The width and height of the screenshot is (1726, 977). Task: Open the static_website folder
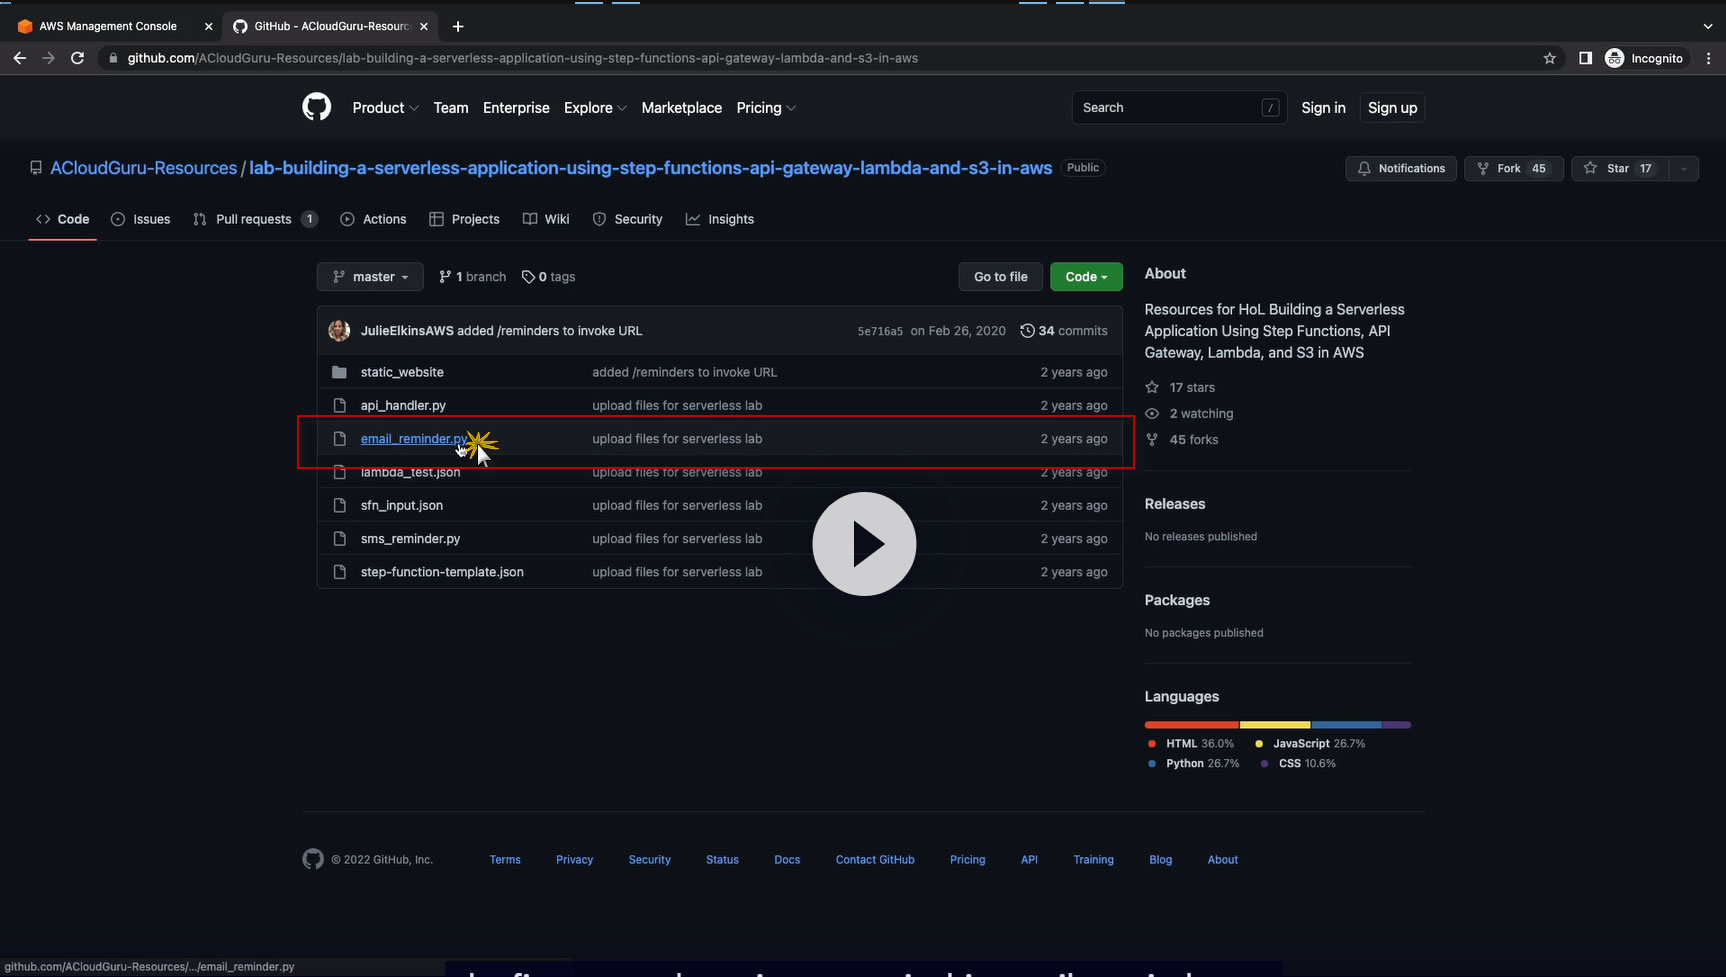(402, 372)
